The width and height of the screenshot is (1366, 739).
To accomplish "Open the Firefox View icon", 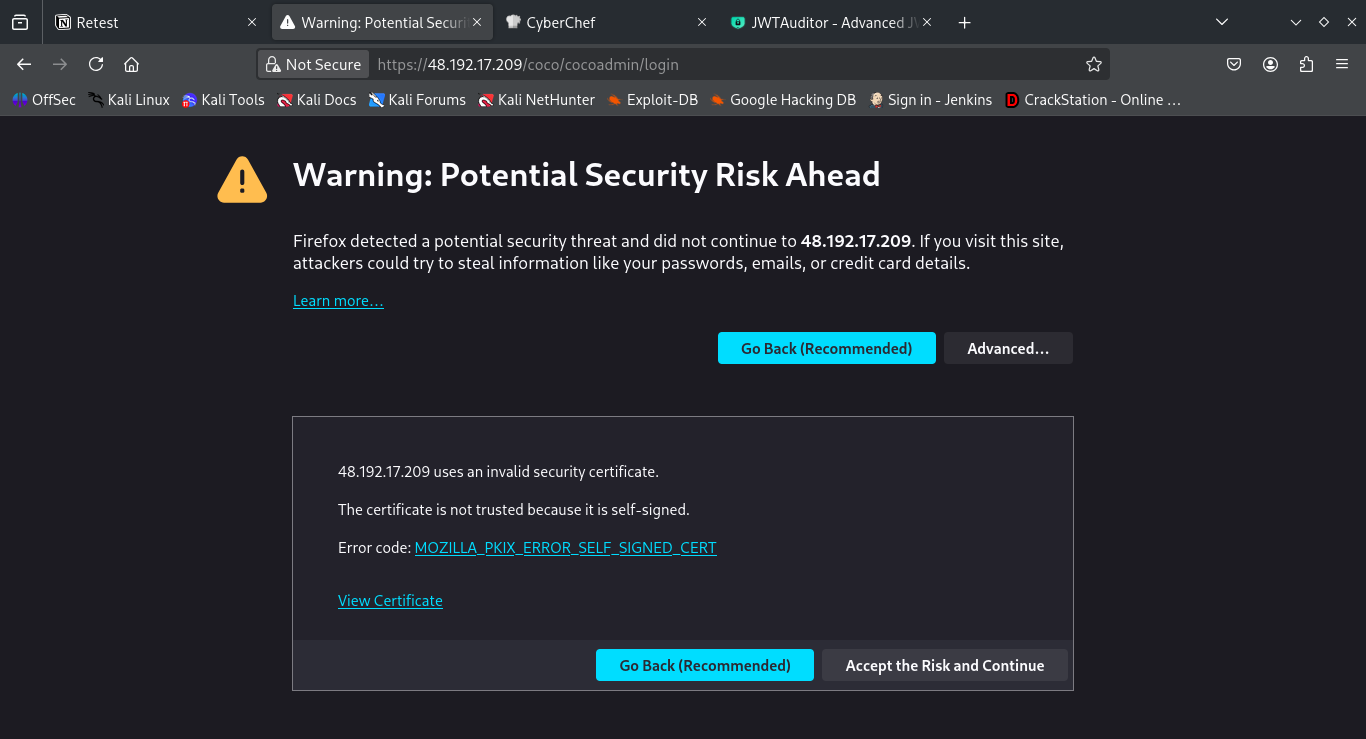I will (20, 22).
